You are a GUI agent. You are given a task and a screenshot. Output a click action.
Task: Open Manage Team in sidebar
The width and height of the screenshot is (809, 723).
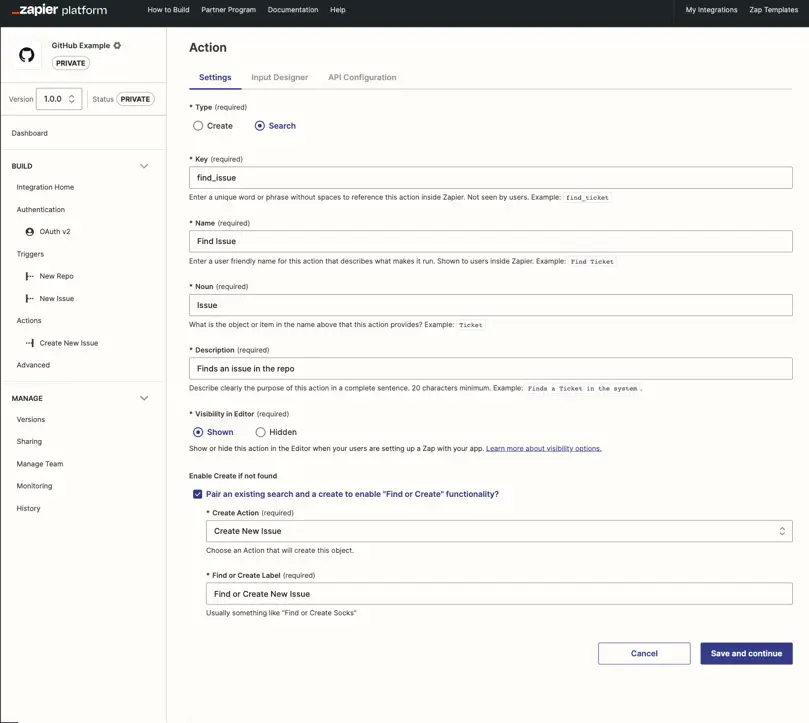pyautogui.click(x=40, y=464)
